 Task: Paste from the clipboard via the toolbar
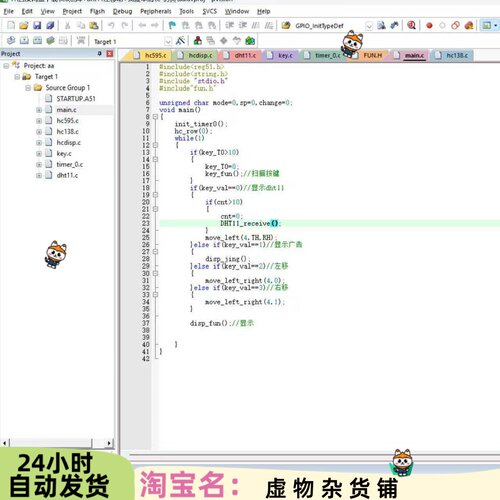tap(94, 25)
